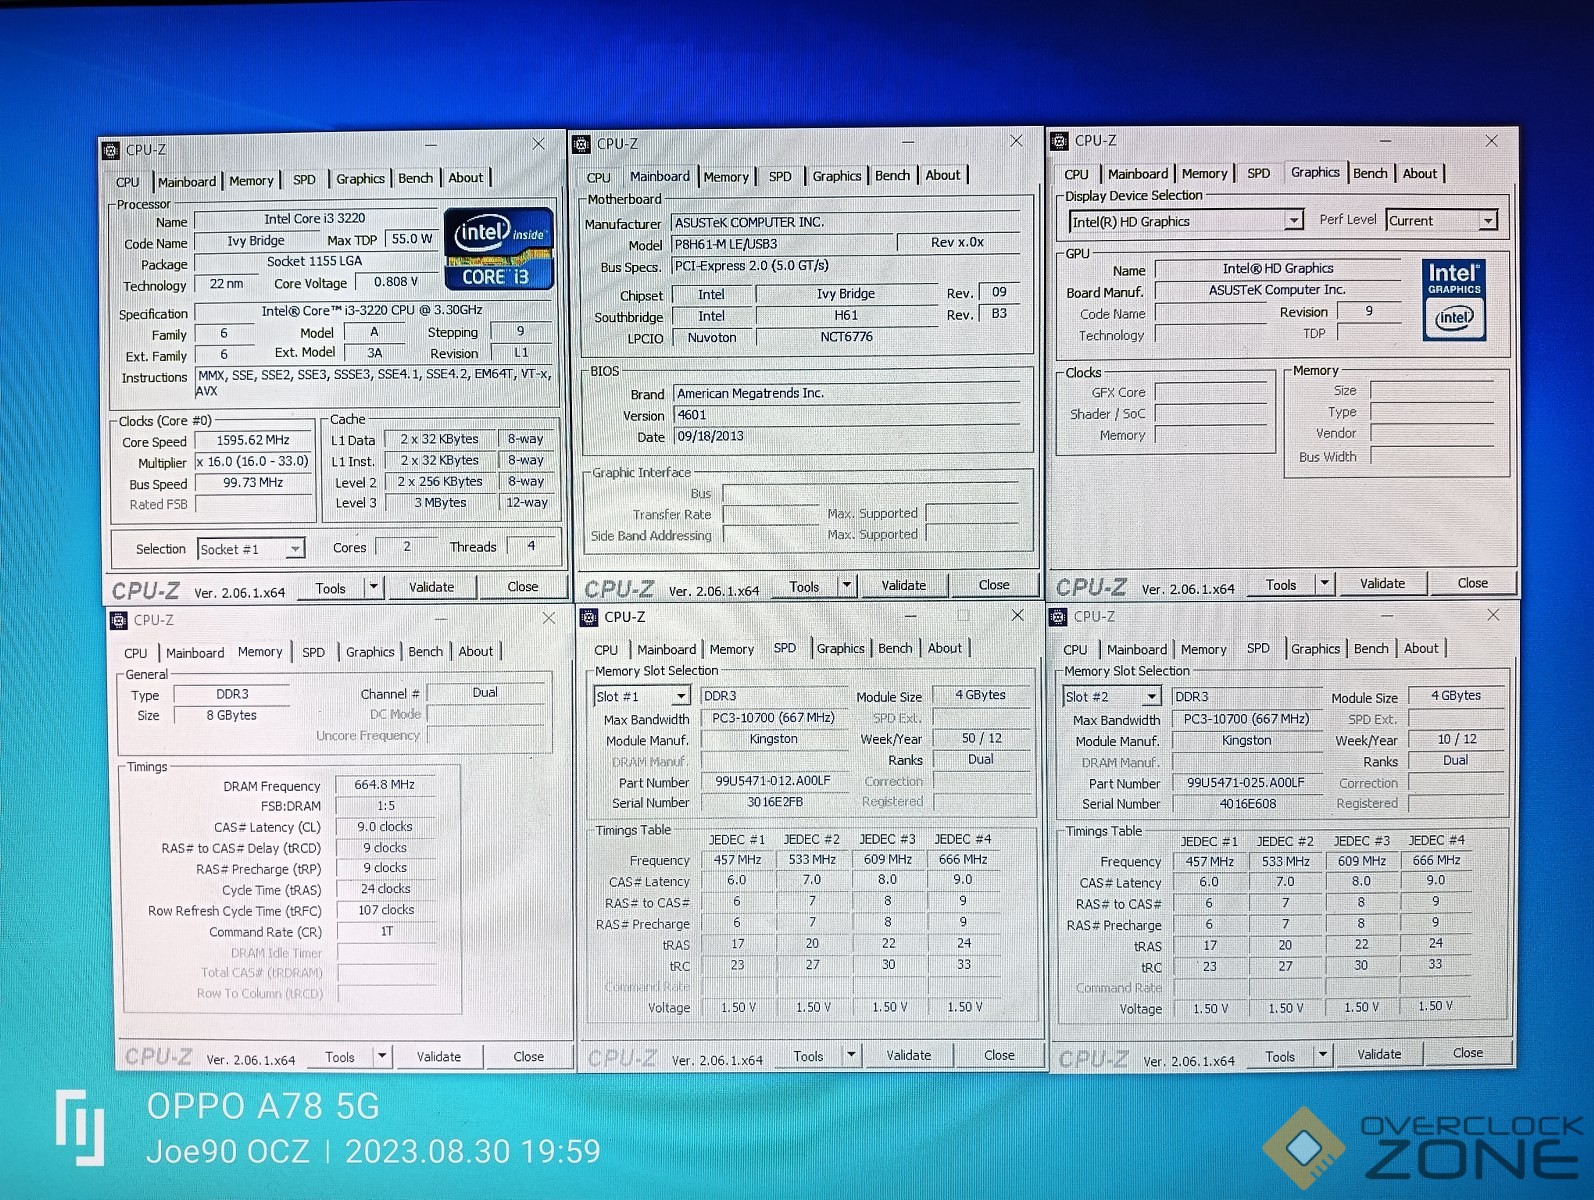Click the CPU-Z app icon in the processor window title bar
Viewport: 1594px width, 1200px height.
tap(111, 150)
